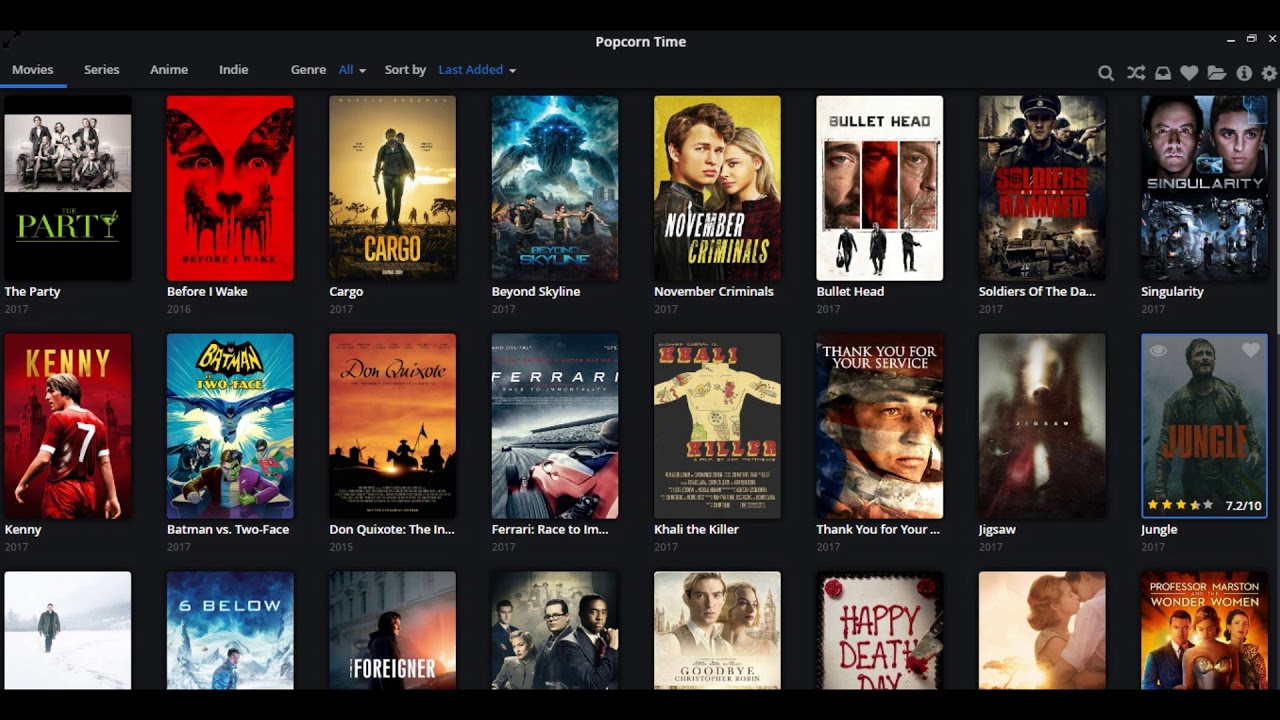The image size is (1280, 720).
Task: Mark Jungle as watched with the eye icon
Action: coord(1160,350)
